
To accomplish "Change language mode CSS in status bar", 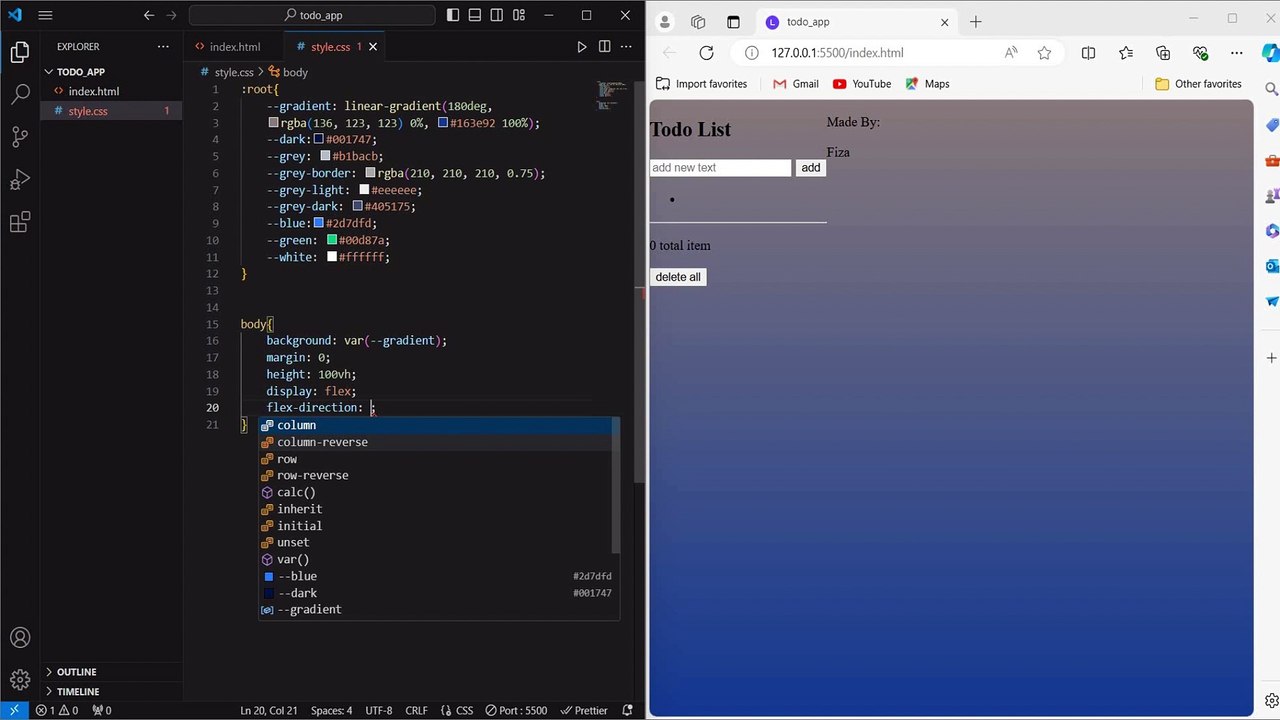I will coord(456,710).
